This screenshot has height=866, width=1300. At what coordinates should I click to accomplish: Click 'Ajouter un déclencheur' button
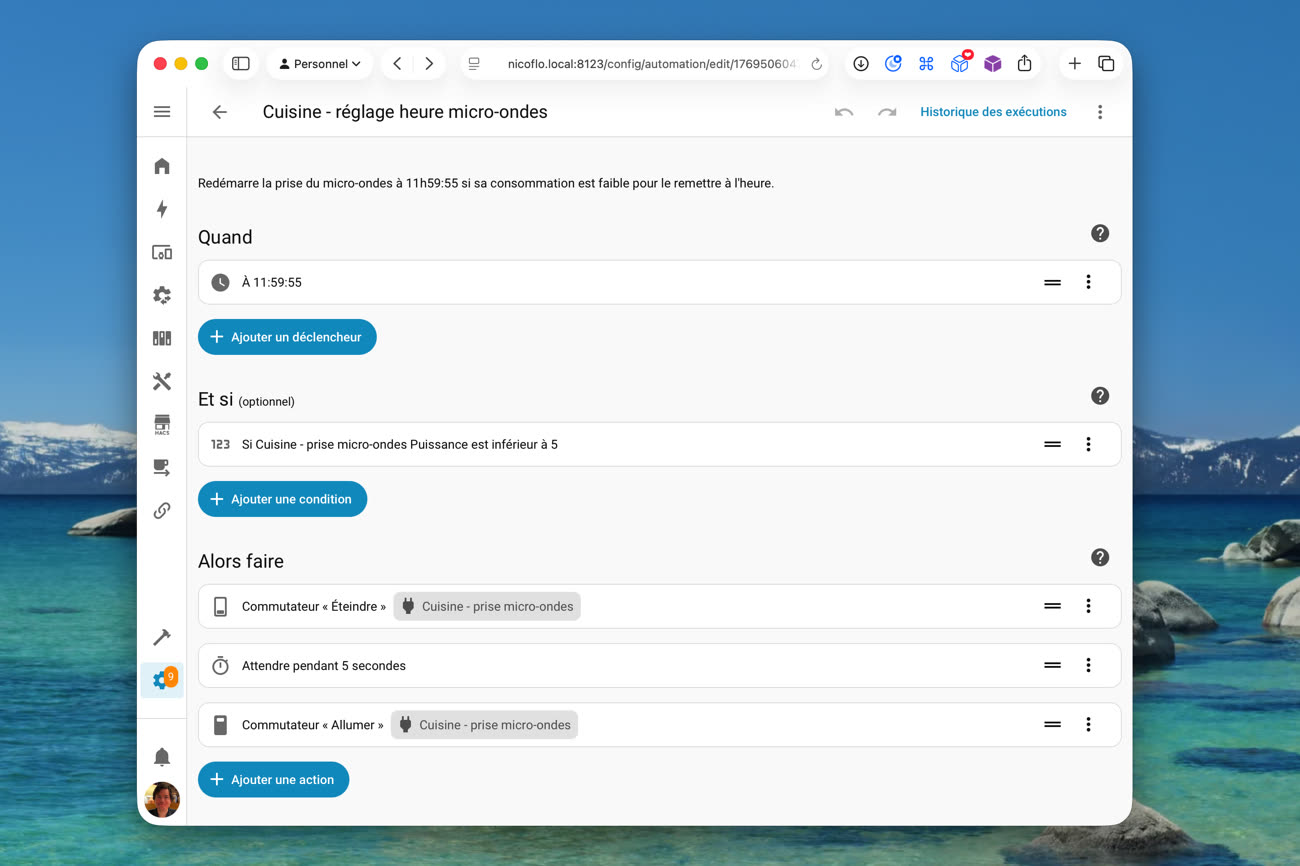pyautogui.click(x=287, y=337)
